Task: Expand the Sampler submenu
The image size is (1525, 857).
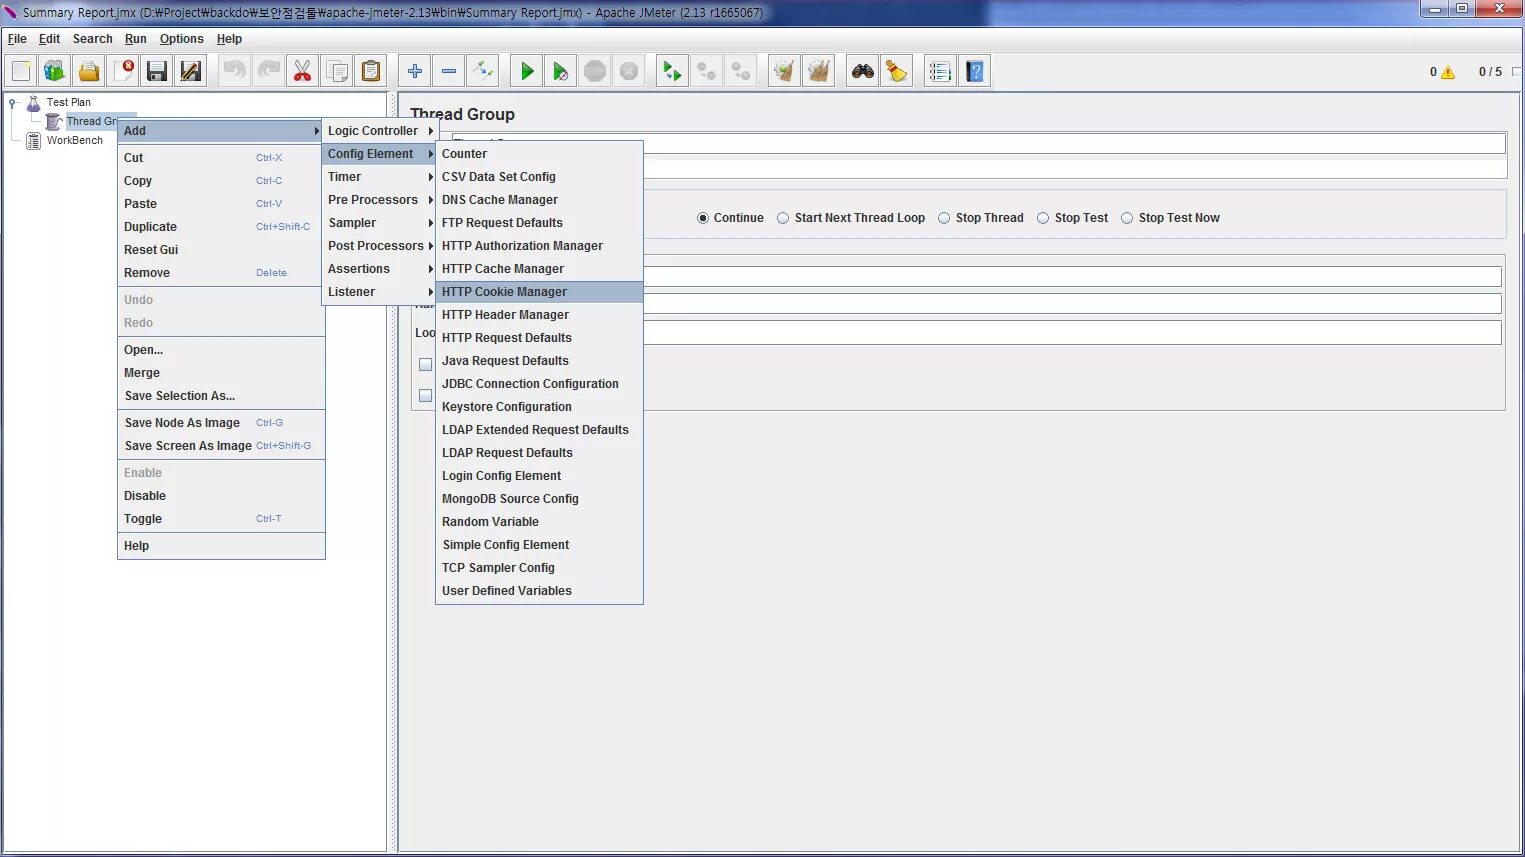Action: coord(380,223)
